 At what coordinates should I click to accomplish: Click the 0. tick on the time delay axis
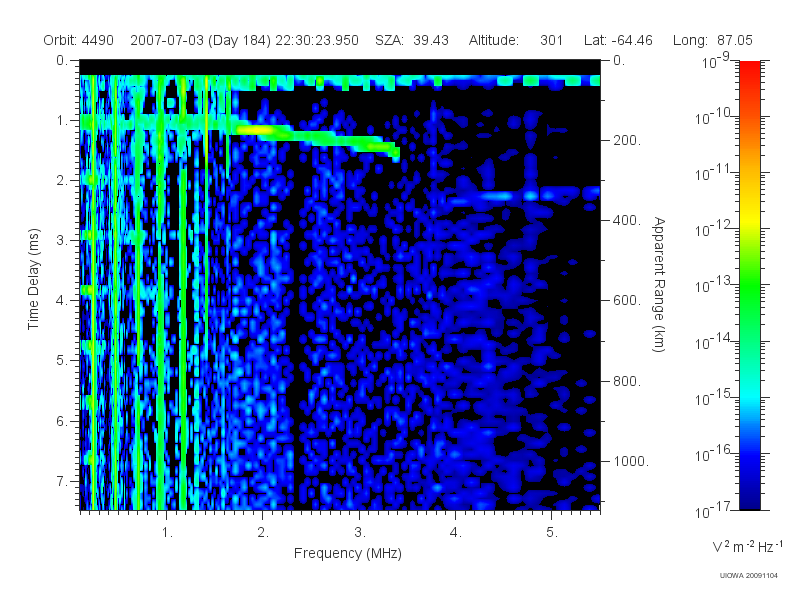point(62,61)
